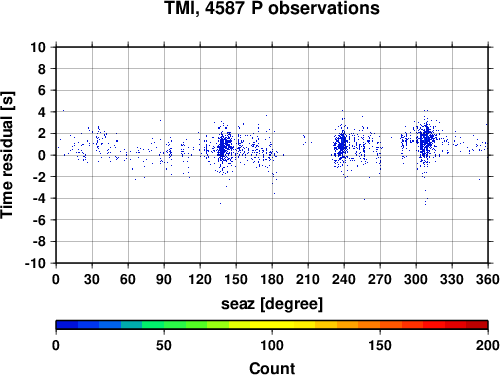Click the colorbar tick label 200
The image size is (500, 375).
(x=488, y=345)
